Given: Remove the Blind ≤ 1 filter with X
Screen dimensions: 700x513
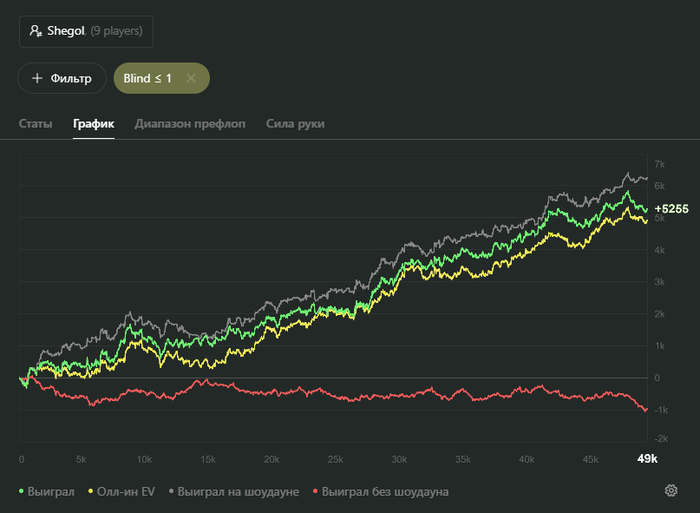Looking at the screenshot, I should click(x=191, y=78).
